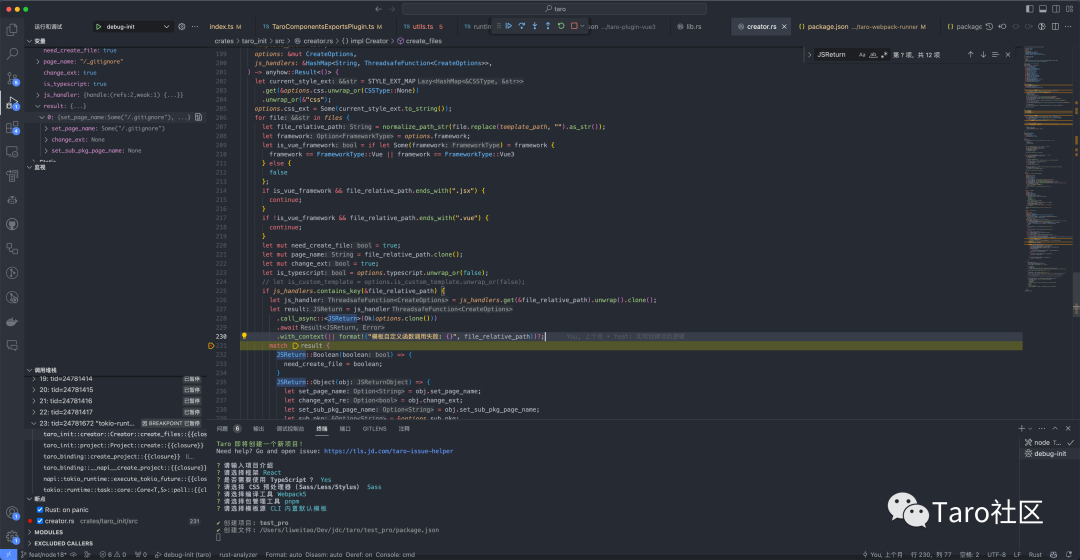
Task: Toggle replace row in find widget
Action: tap(809, 54)
